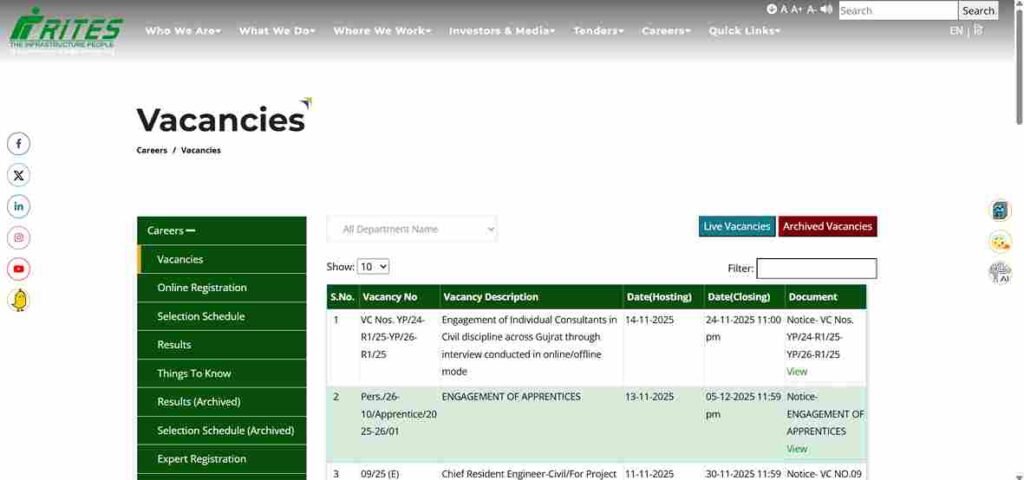Viewport: 1024px width, 480px height.
Task: Expand the Tenders menu
Action: (x=598, y=31)
